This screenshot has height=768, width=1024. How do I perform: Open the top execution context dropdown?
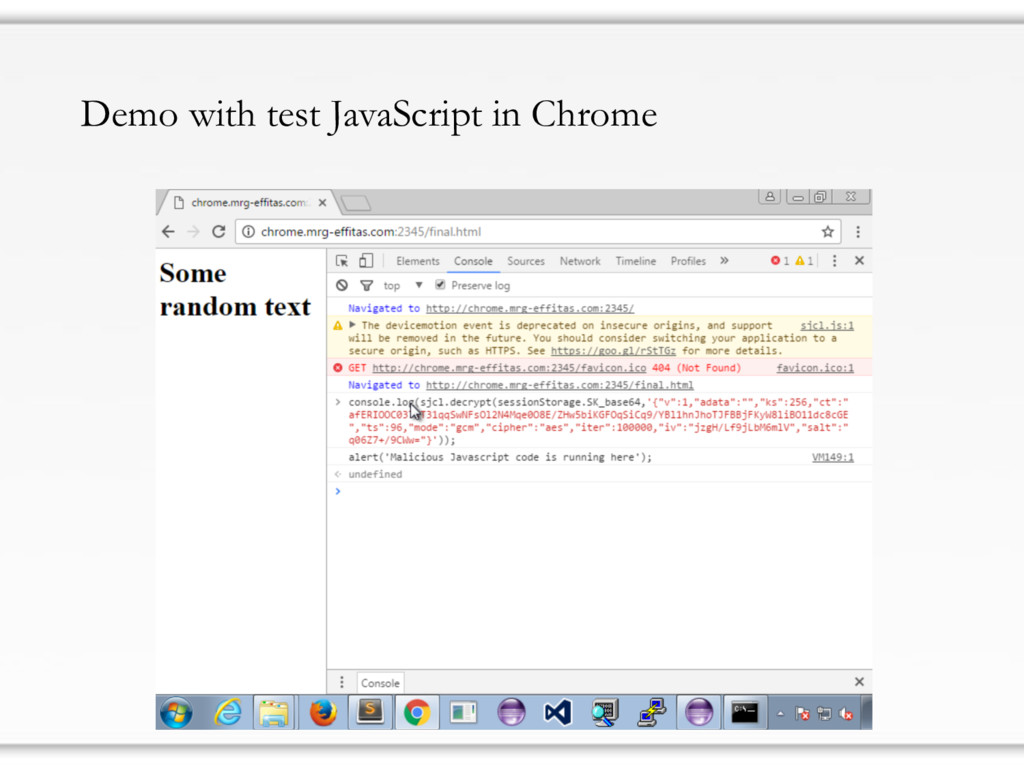403,285
